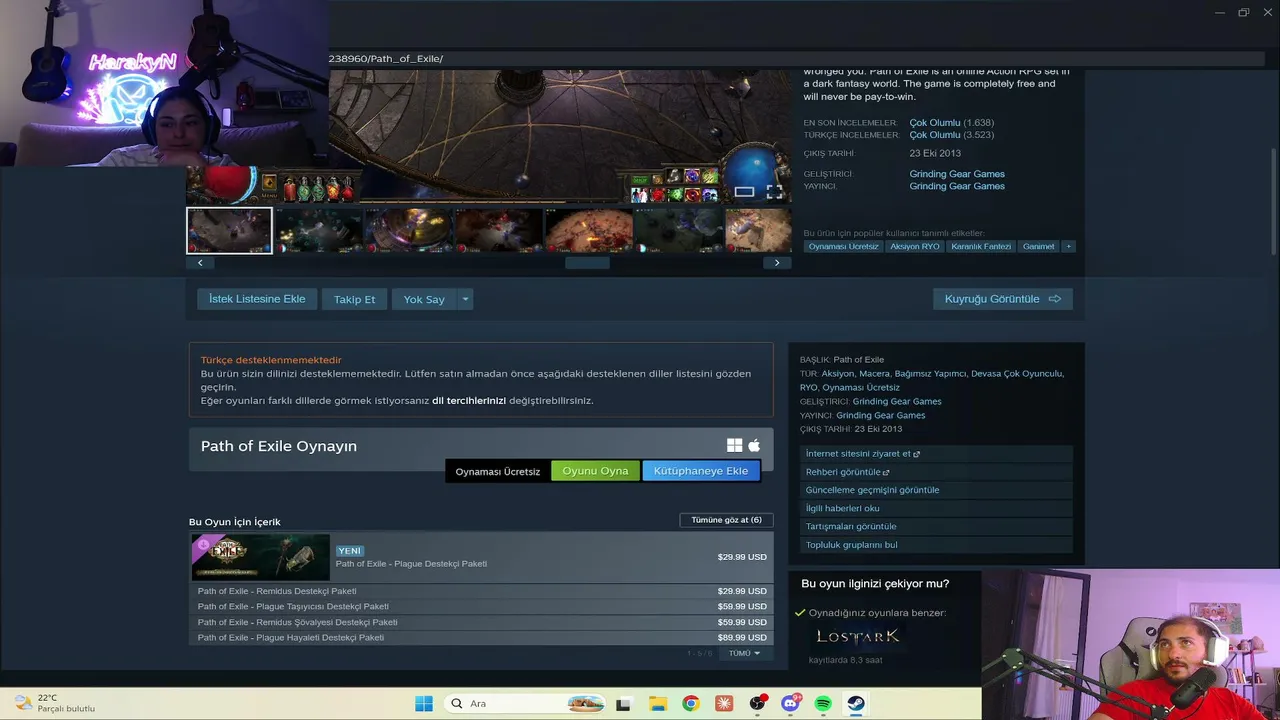
Task: Open the Aksiyon genre link
Action: click(838, 374)
